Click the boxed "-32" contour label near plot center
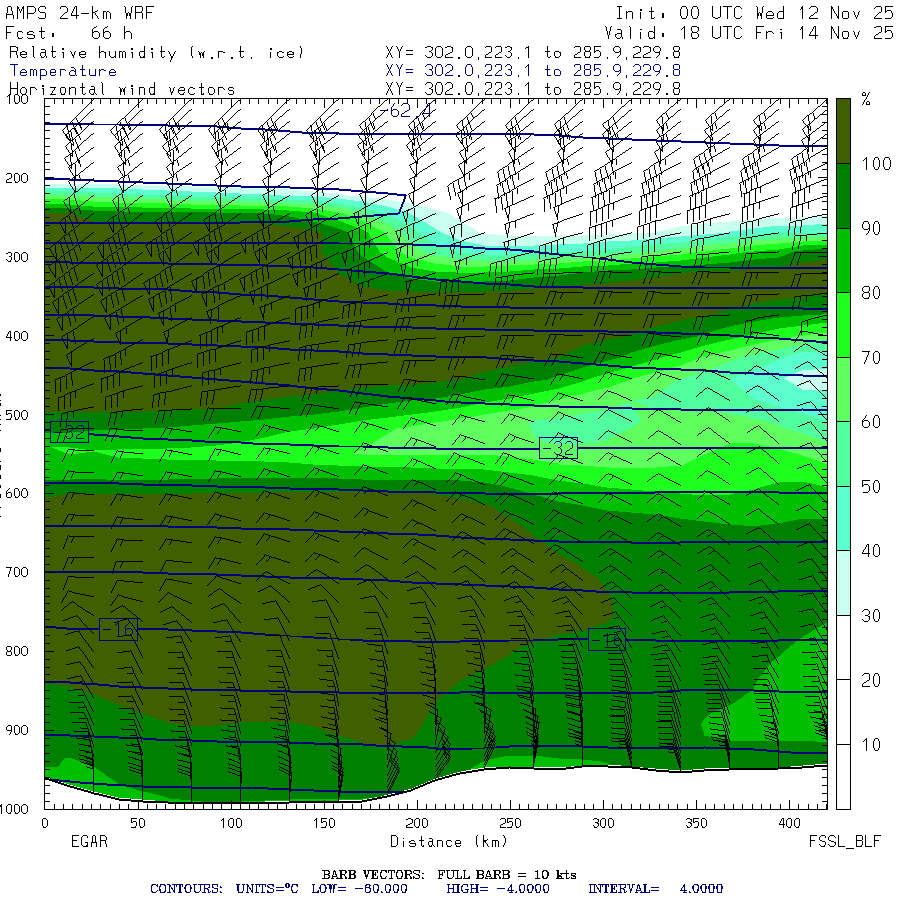The image size is (900, 900). (x=558, y=448)
